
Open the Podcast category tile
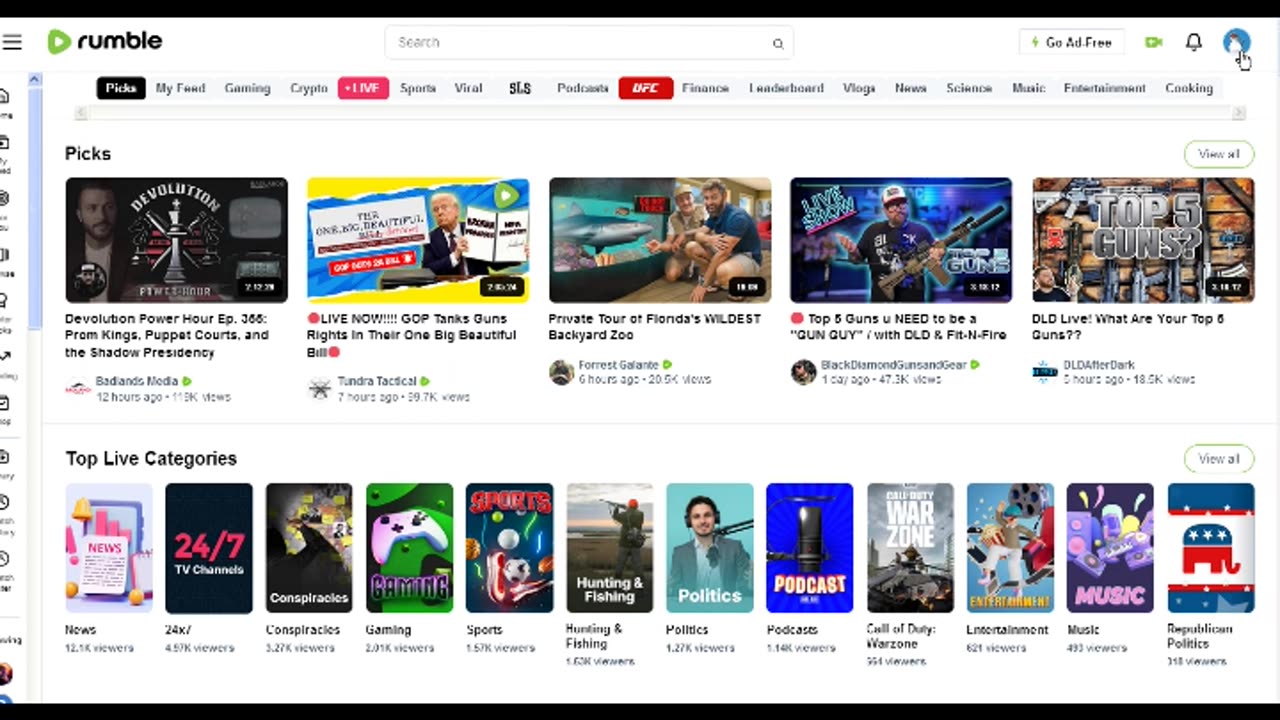click(x=810, y=548)
